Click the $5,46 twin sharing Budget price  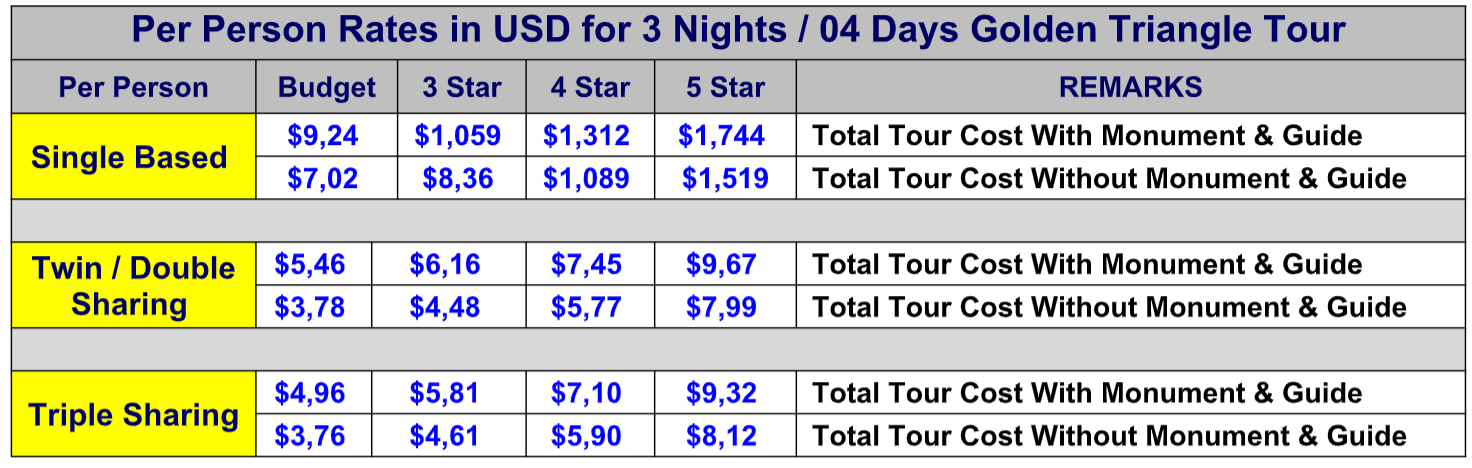(310, 264)
